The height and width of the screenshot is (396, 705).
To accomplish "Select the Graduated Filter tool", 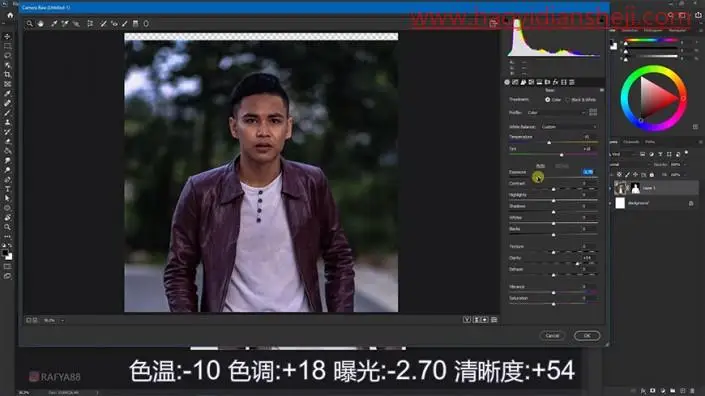I will point(135,24).
